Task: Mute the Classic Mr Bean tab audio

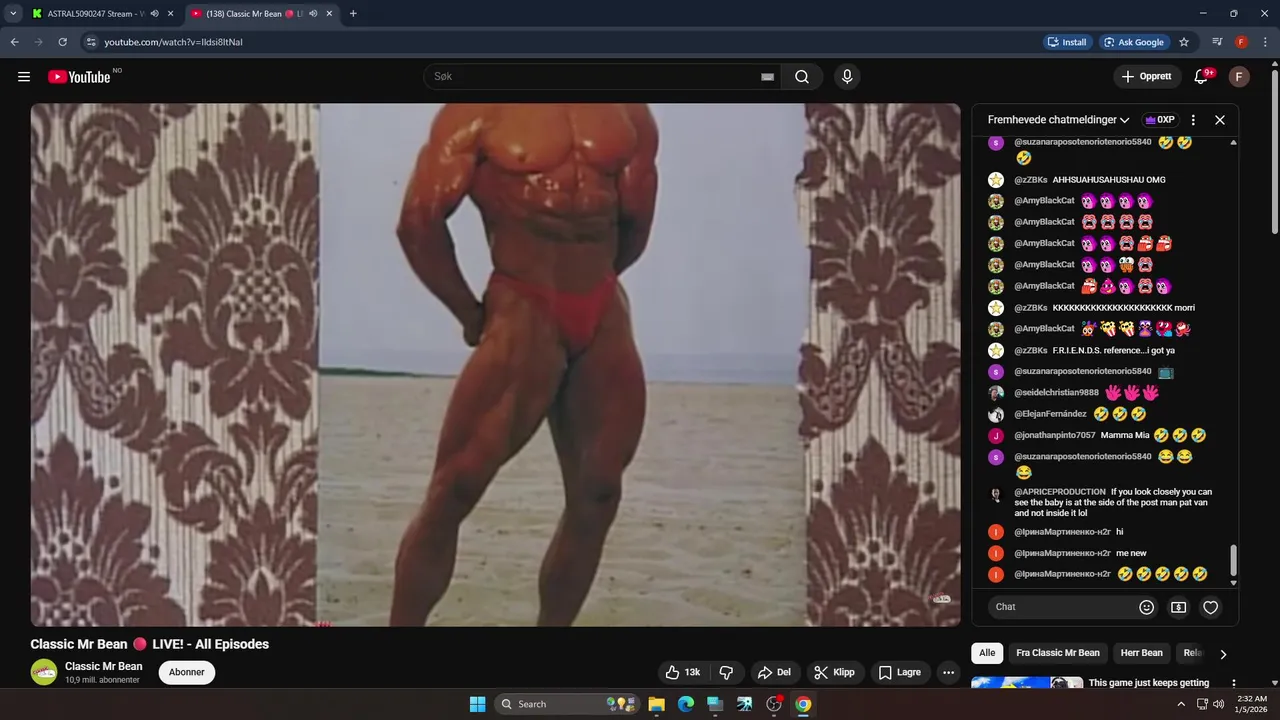Action: pyautogui.click(x=313, y=14)
